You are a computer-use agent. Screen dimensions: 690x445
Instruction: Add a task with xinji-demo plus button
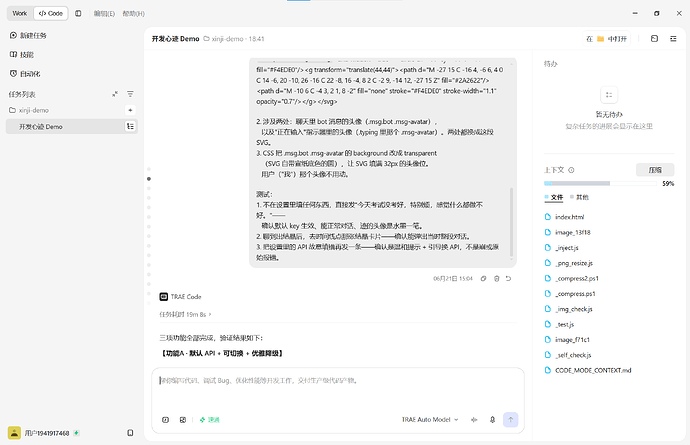pyautogui.click(x=130, y=110)
